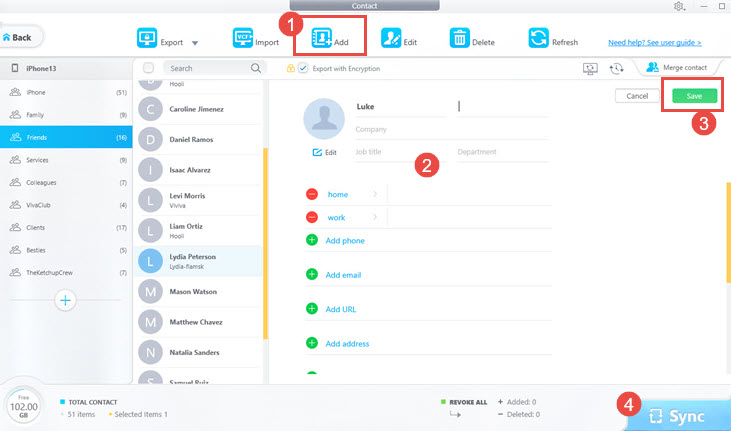Click the restore history clock icon
Screen dimensions: 731x431
[616, 69]
